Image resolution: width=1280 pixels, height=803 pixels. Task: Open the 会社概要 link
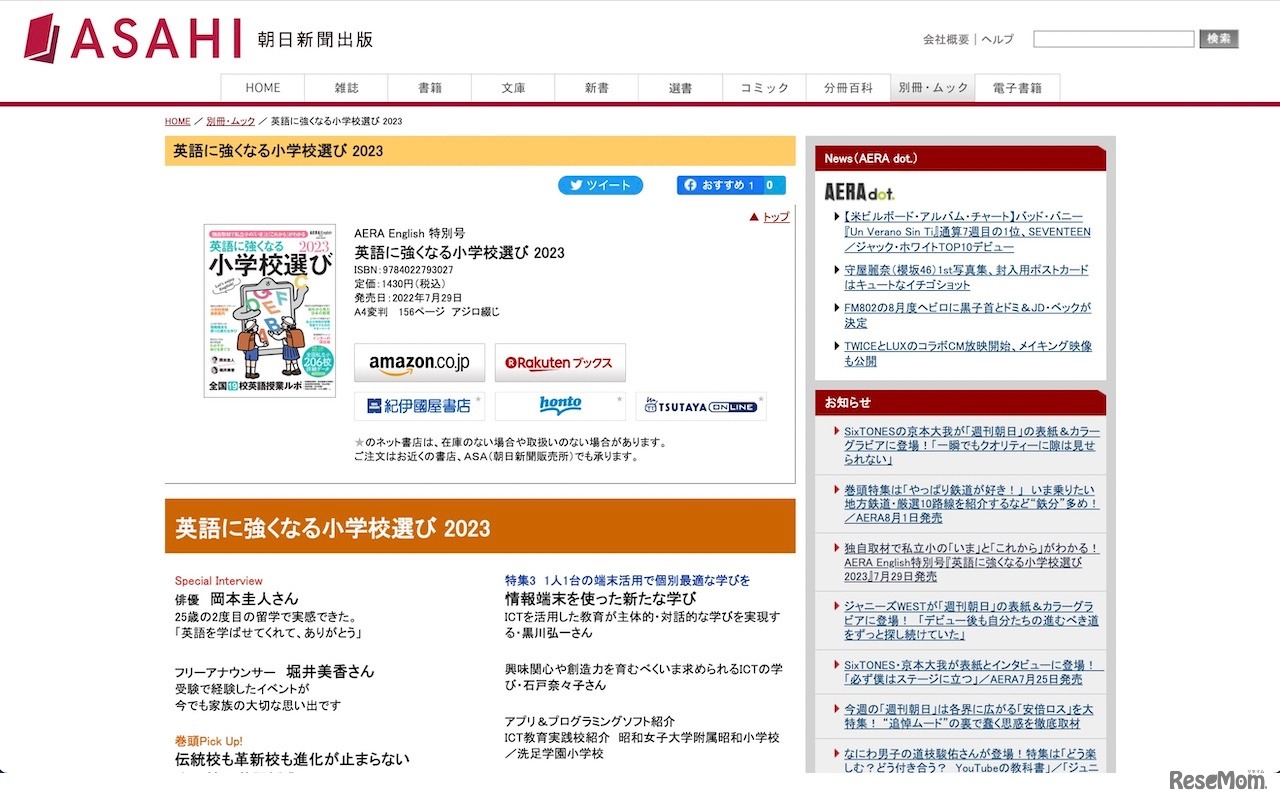pos(946,40)
